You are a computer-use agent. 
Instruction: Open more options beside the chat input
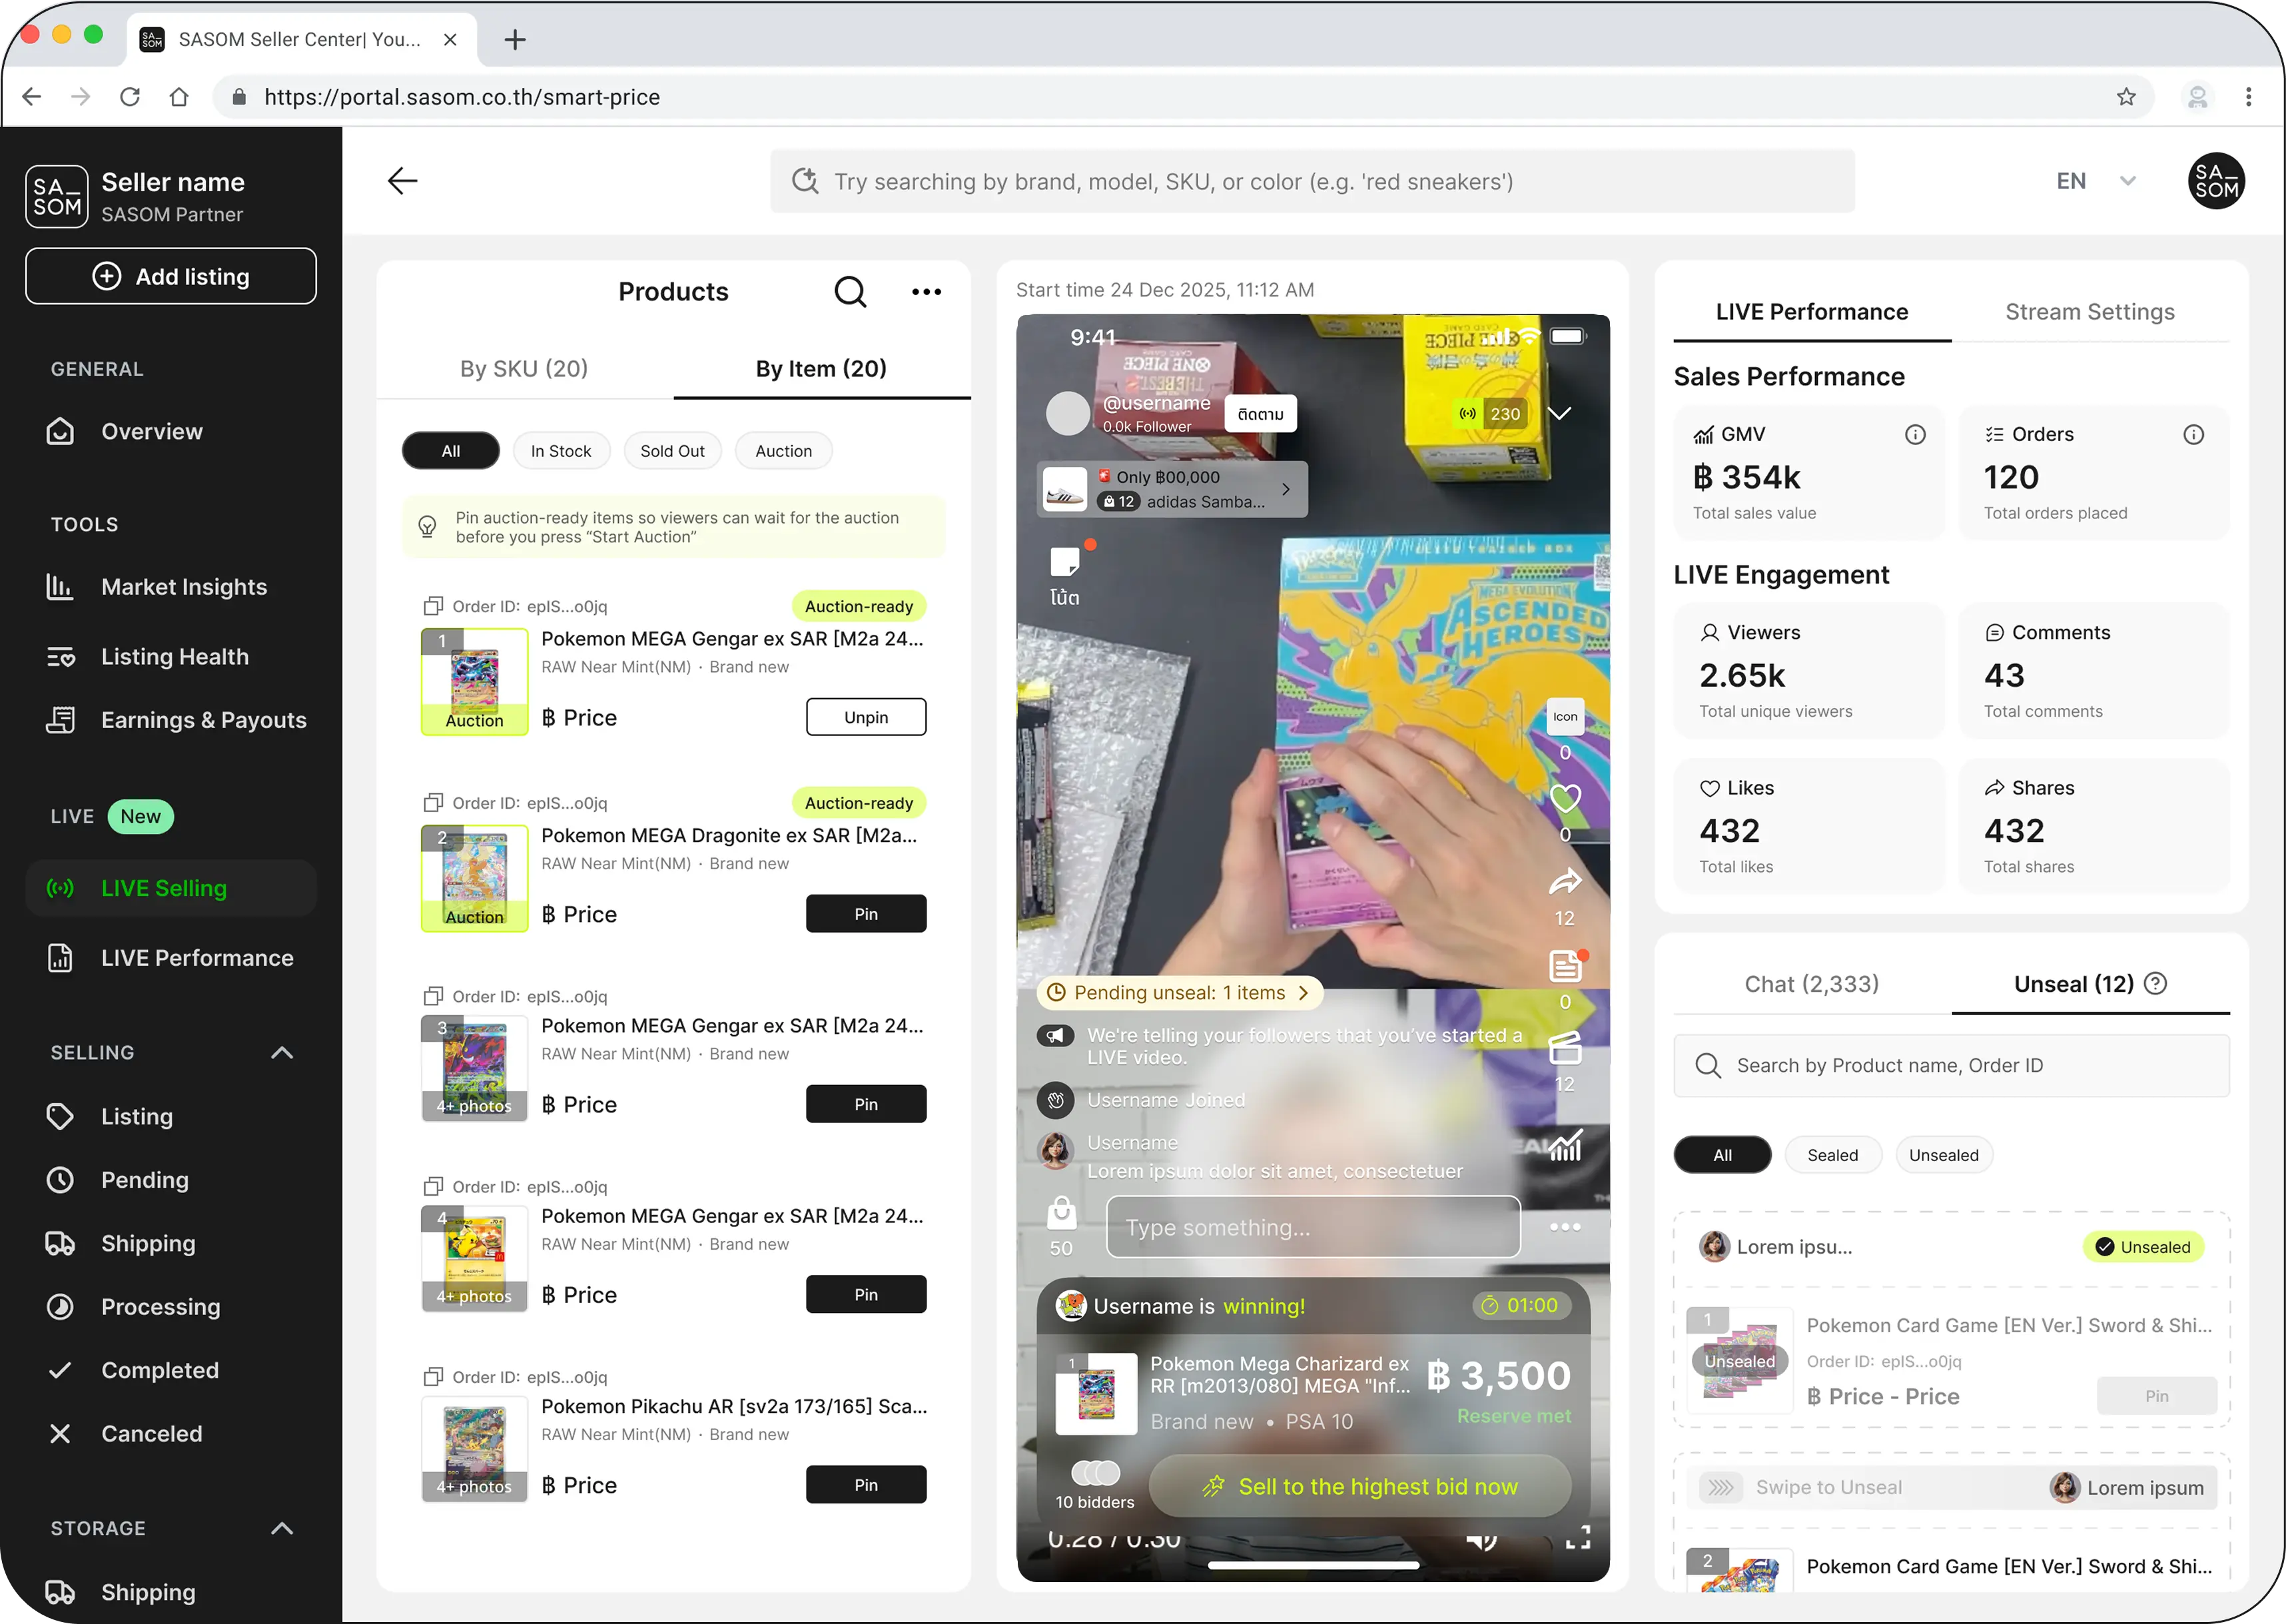point(1565,1227)
